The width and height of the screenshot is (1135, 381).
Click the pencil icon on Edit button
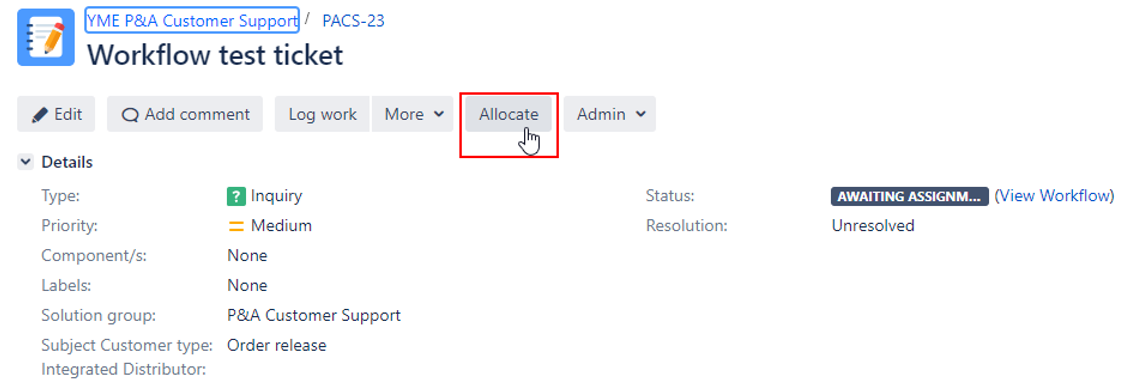point(41,114)
